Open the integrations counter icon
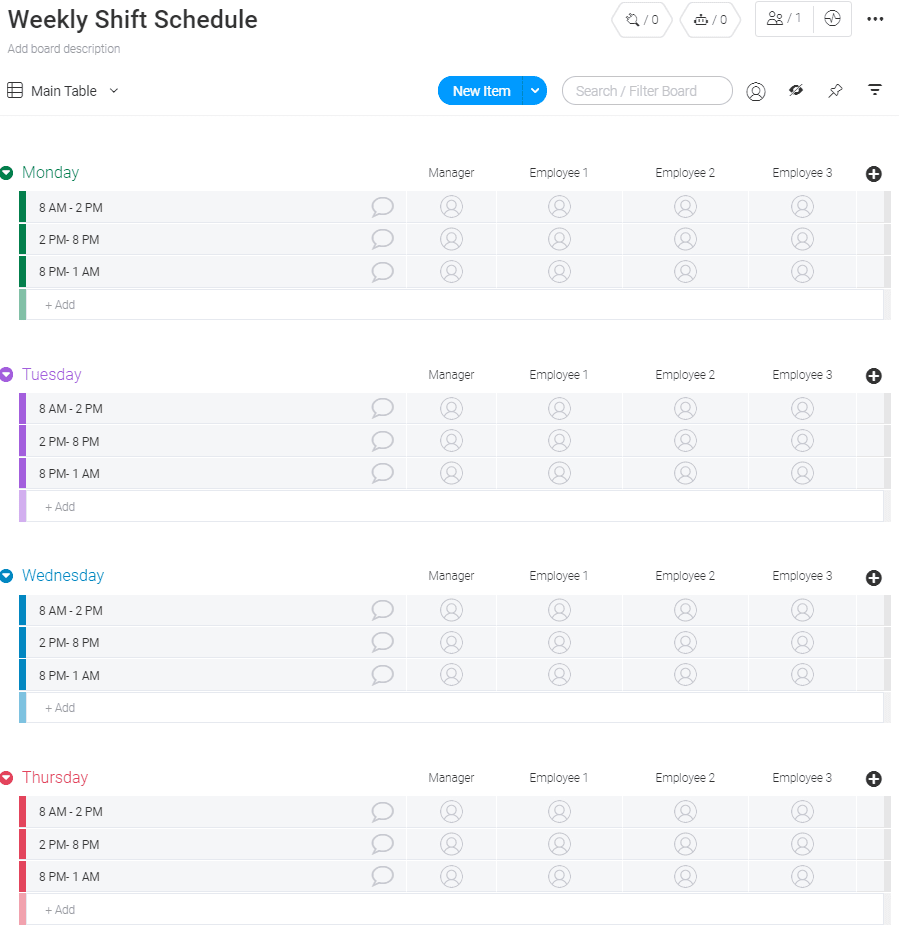Screen dimensions: 899x926 [641, 19]
